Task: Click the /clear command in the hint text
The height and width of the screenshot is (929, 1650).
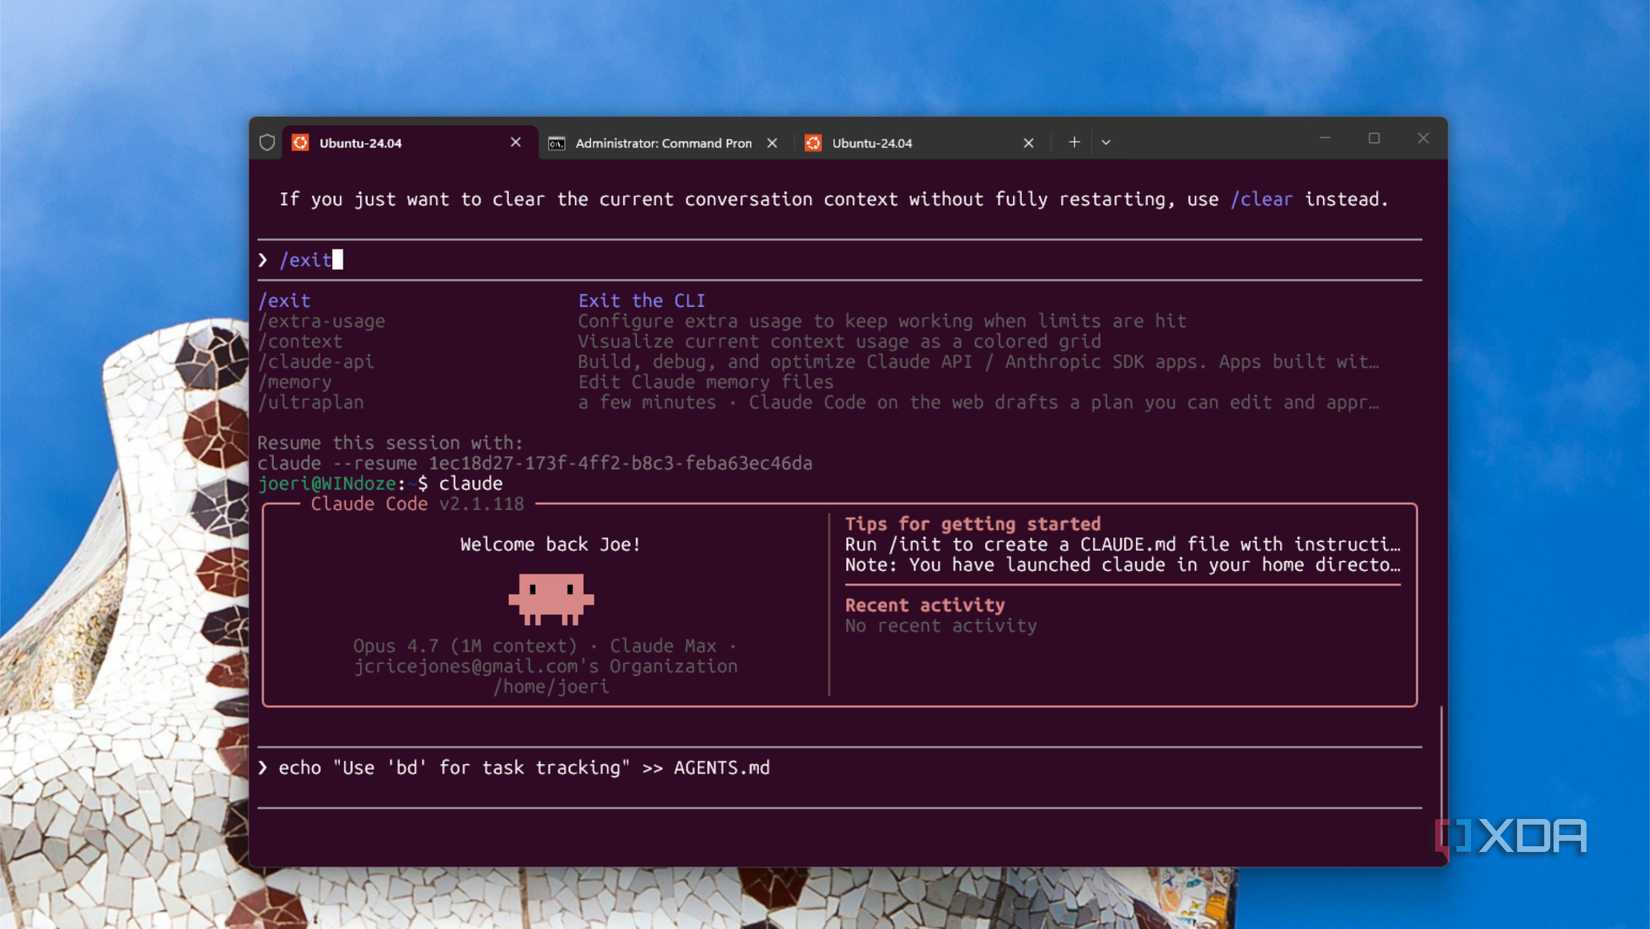Action: pyautogui.click(x=1261, y=199)
